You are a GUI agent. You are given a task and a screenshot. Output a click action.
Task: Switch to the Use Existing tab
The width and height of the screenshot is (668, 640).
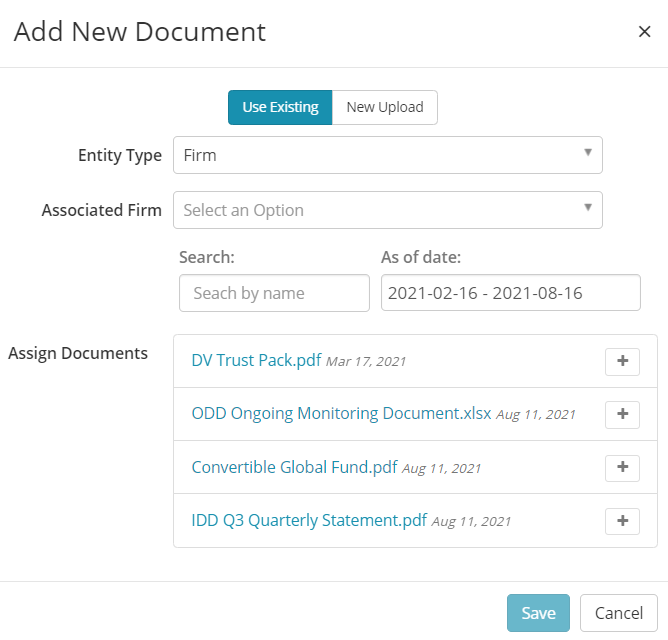pyautogui.click(x=280, y=107)
